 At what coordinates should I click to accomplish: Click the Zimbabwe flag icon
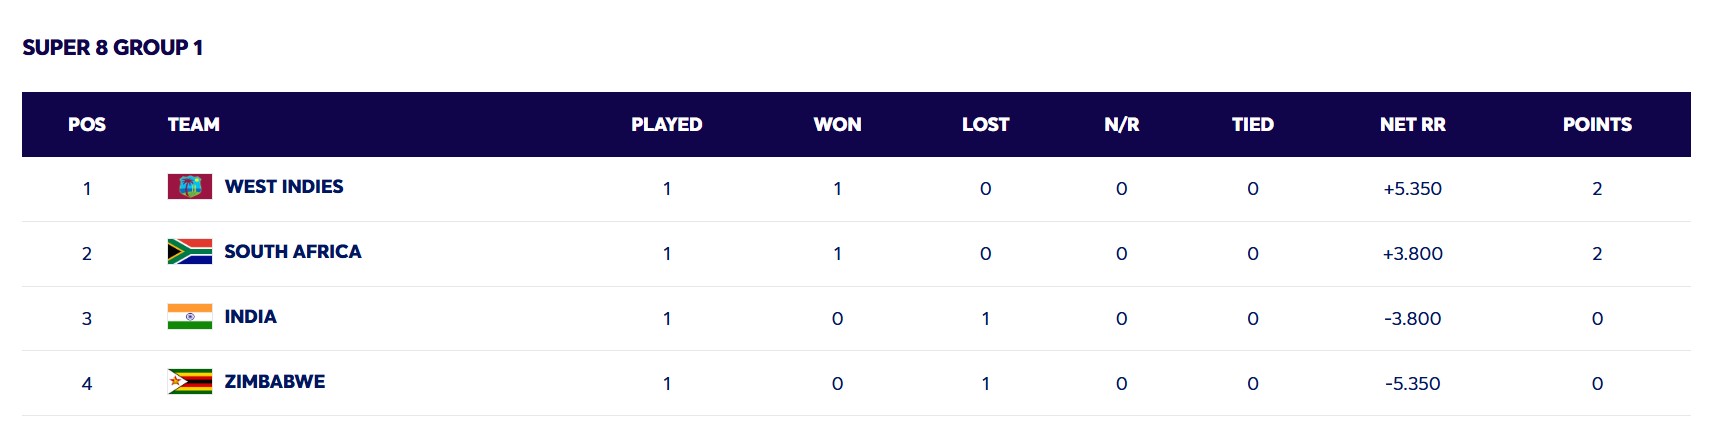pos(190,382)
